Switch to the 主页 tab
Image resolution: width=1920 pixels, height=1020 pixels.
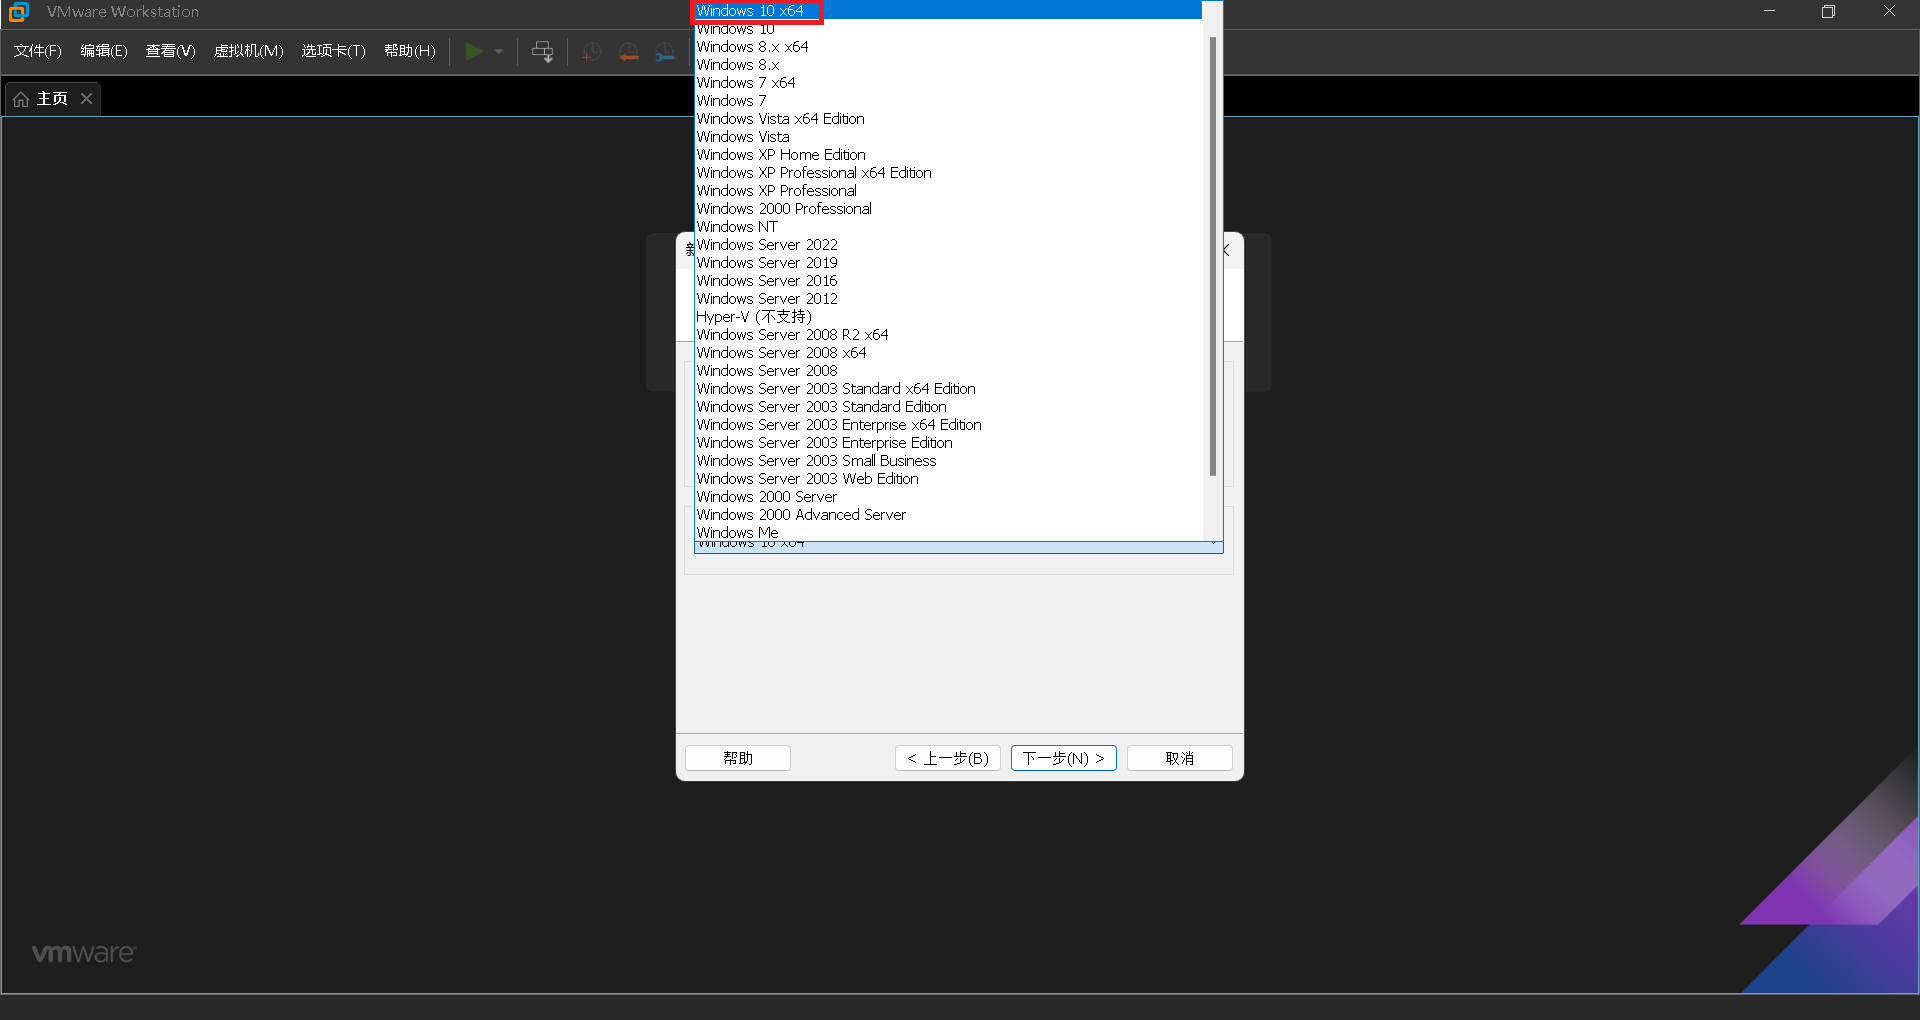53,98
